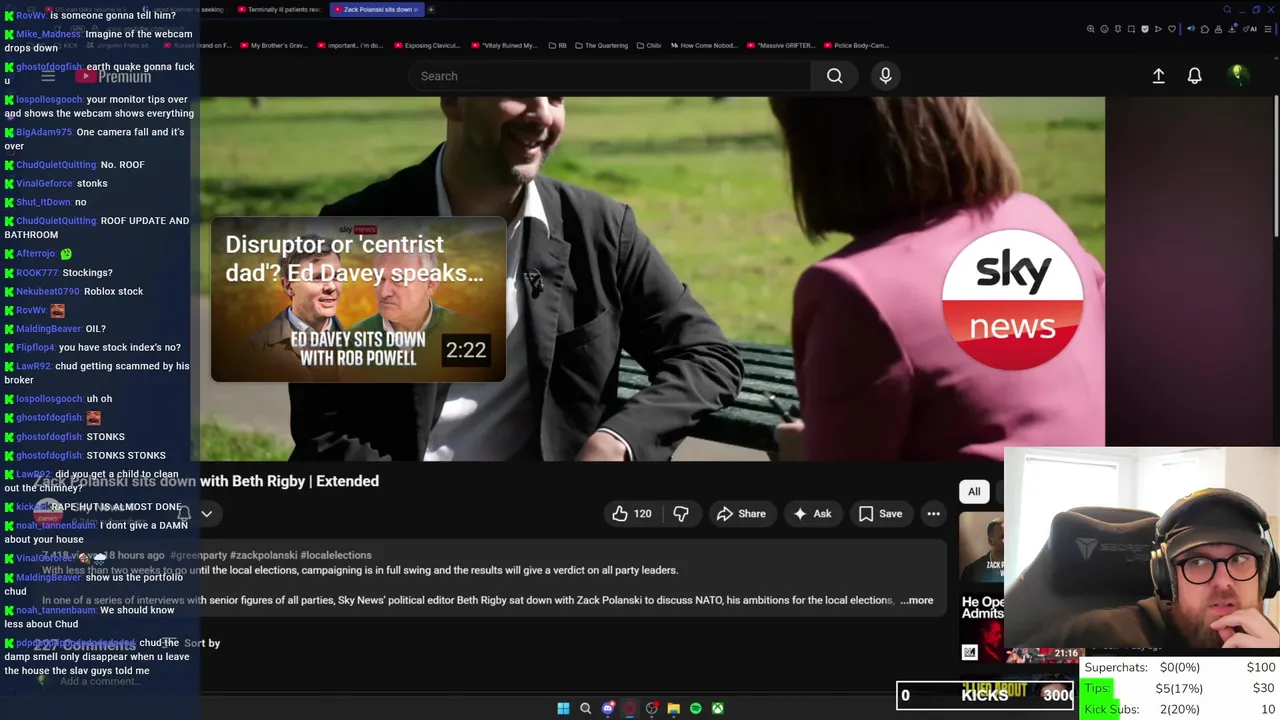Viewport: 1280px width, 720px height.
Task: Click the browser toolbar heart icon
Action: click(1172, 29)
